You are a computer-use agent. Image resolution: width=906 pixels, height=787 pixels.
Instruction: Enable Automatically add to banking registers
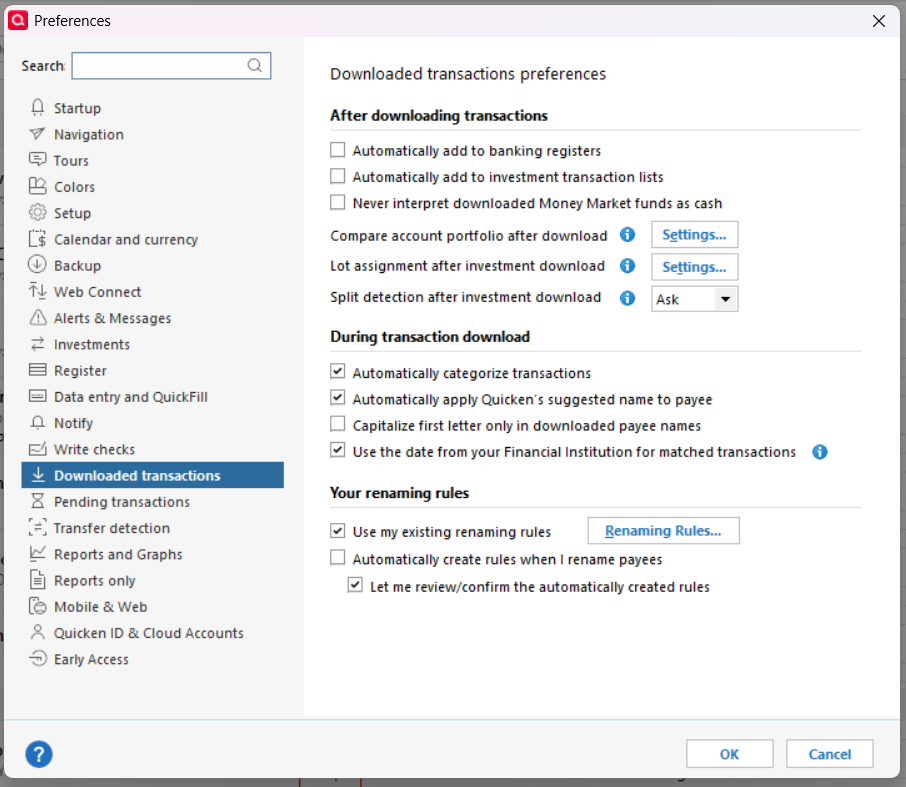[337, 150]
